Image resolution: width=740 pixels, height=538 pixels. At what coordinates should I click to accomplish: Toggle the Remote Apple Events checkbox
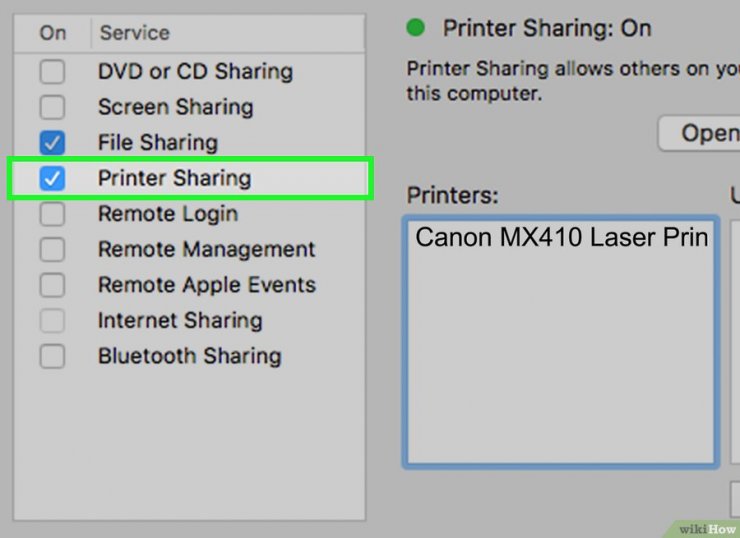pyautogui.click(x=52, y=285)
